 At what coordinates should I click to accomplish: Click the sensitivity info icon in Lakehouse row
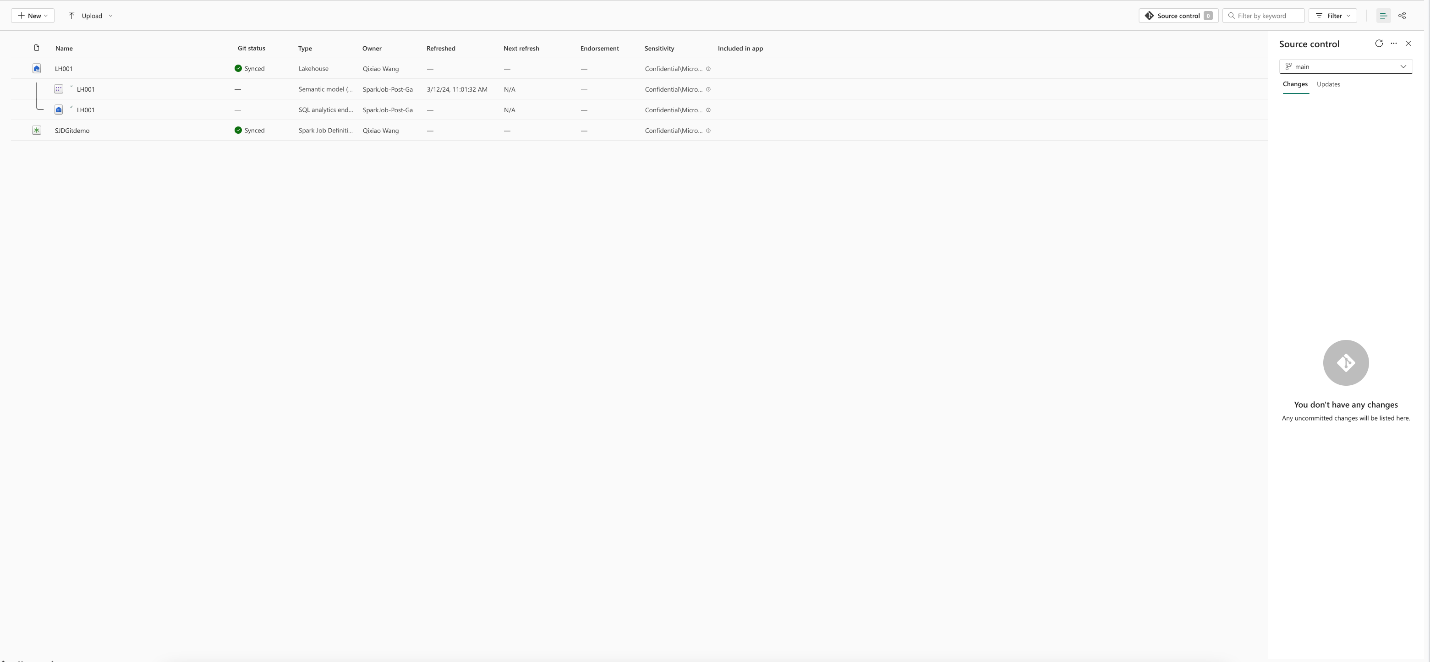click(708, 69)
